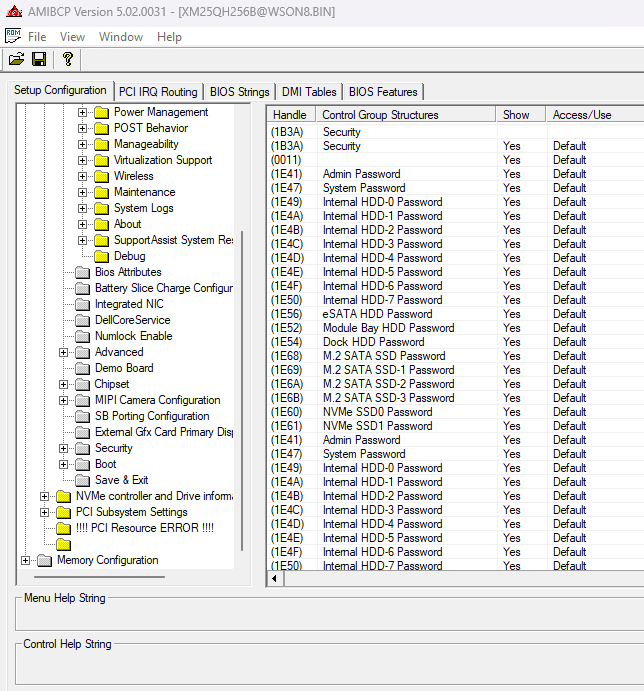Click the Save & Exit folder icon
This screenshot has width=644, height=691.
(x=82, y=480)
